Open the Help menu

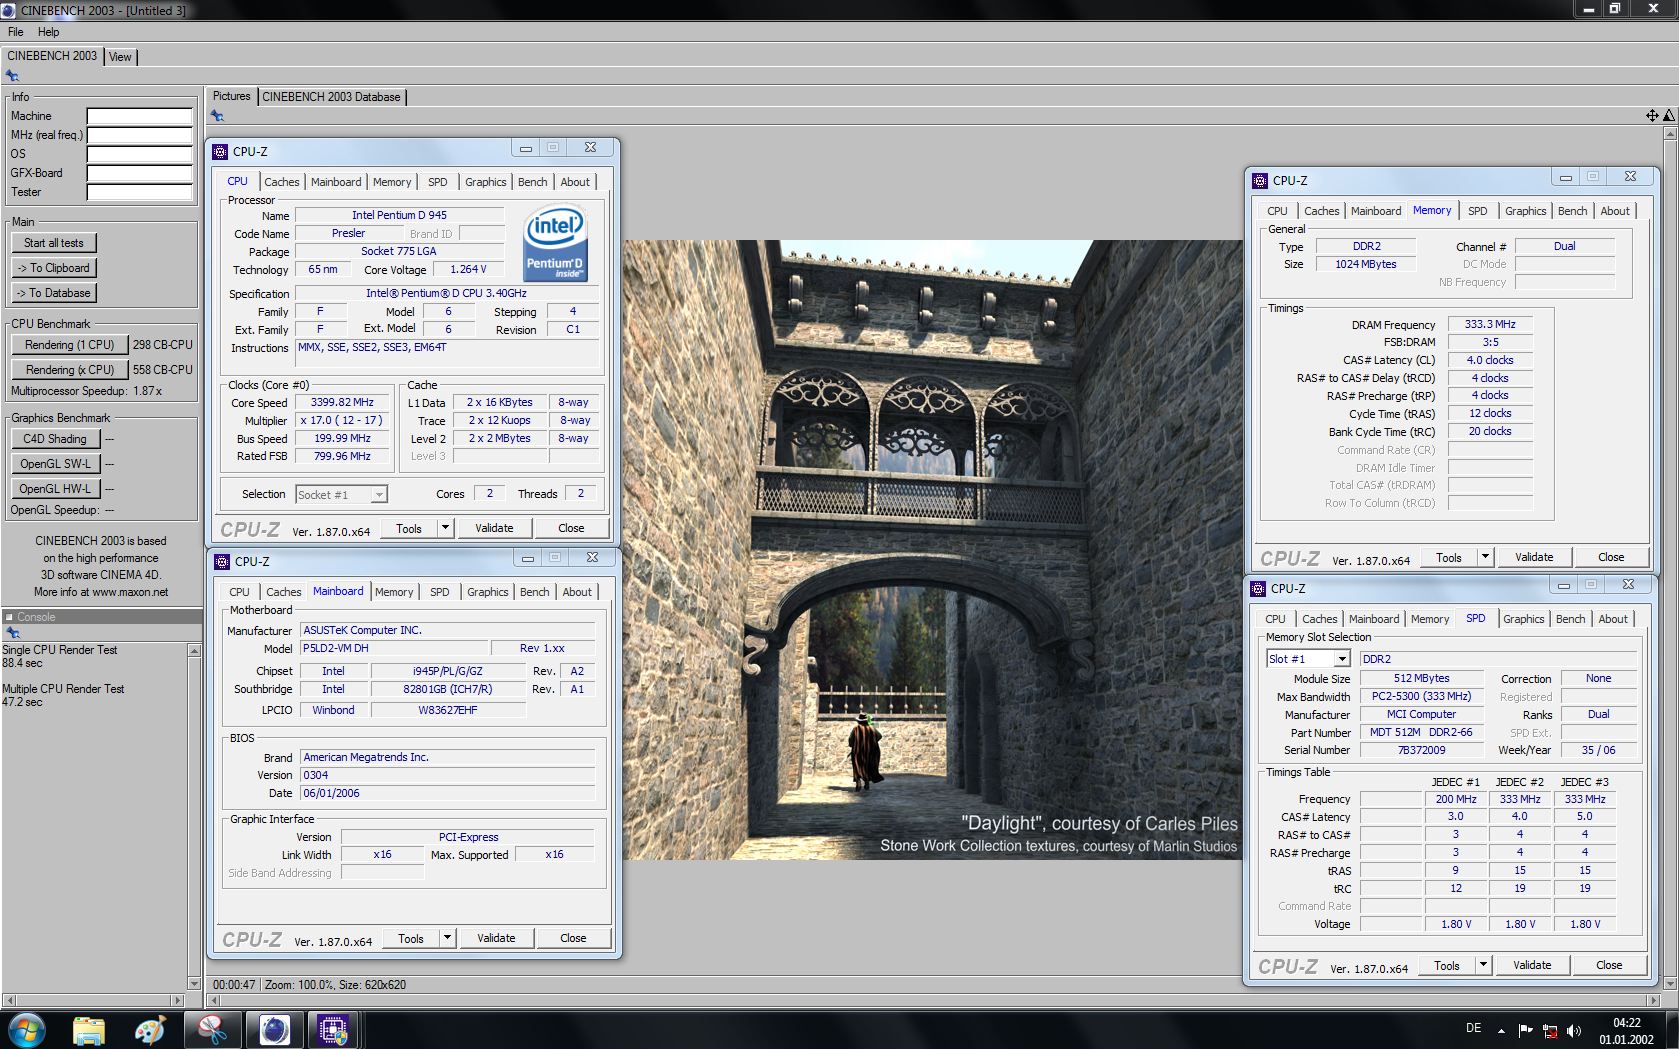(x=48, y=32)
